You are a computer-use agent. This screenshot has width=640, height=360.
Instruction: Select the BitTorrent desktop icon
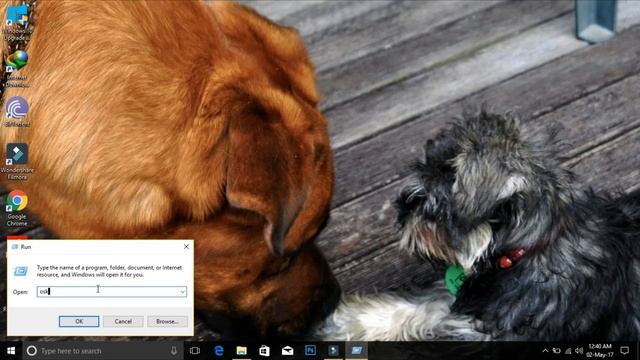17,111
